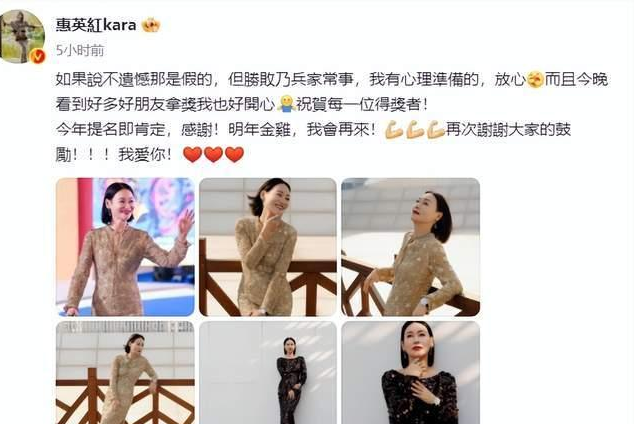The width and height of the screenshot is (634, 424).
Task: Open the fifth photo, full-length black dress
Action: [268, 372]
